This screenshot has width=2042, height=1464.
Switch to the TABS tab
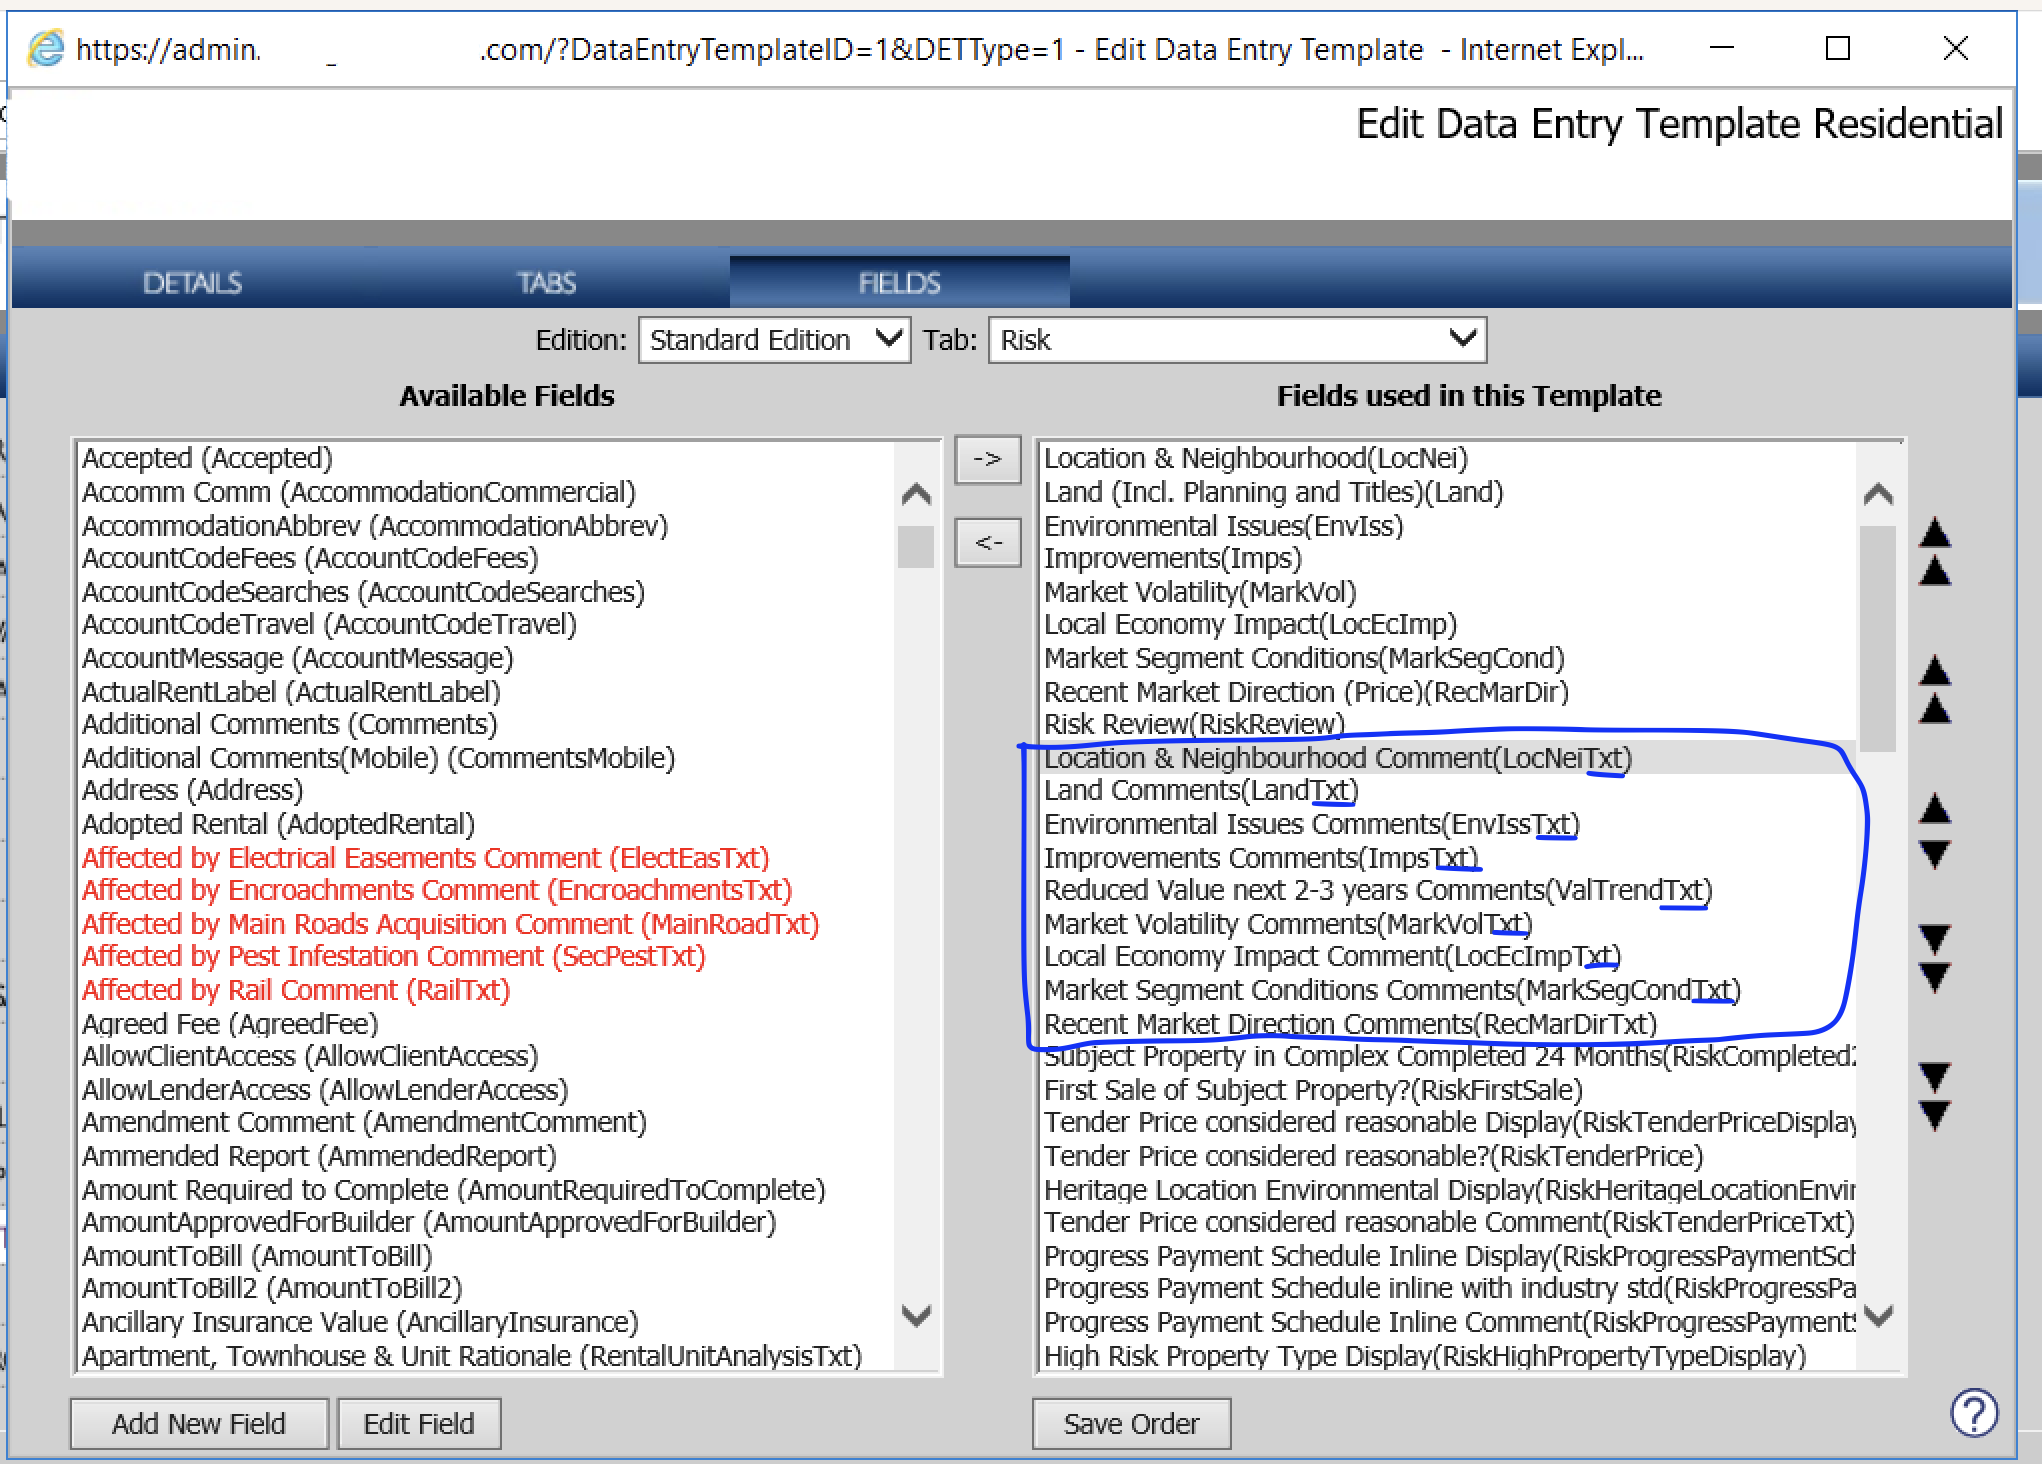pos(546,283)
